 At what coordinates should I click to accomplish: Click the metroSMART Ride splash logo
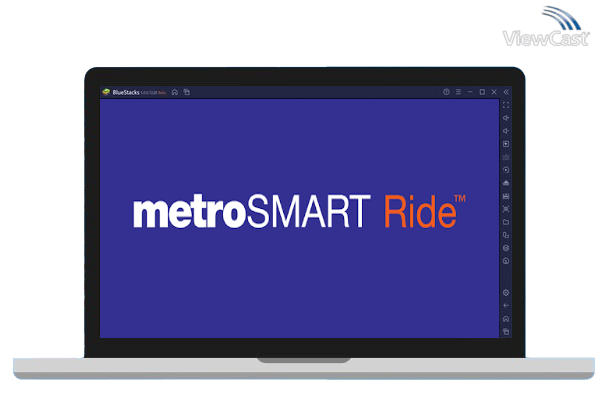pyautogui.click(x=299, y=211)
